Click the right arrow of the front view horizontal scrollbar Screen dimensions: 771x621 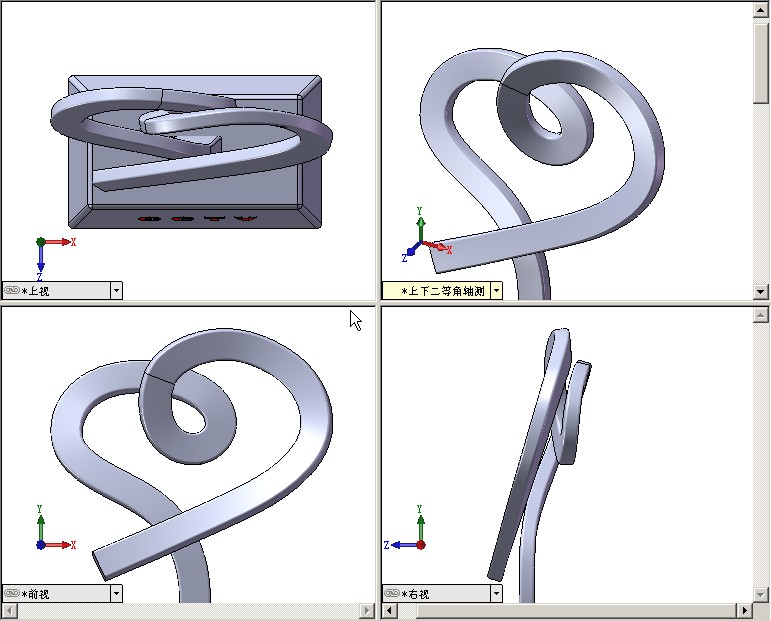366,611
